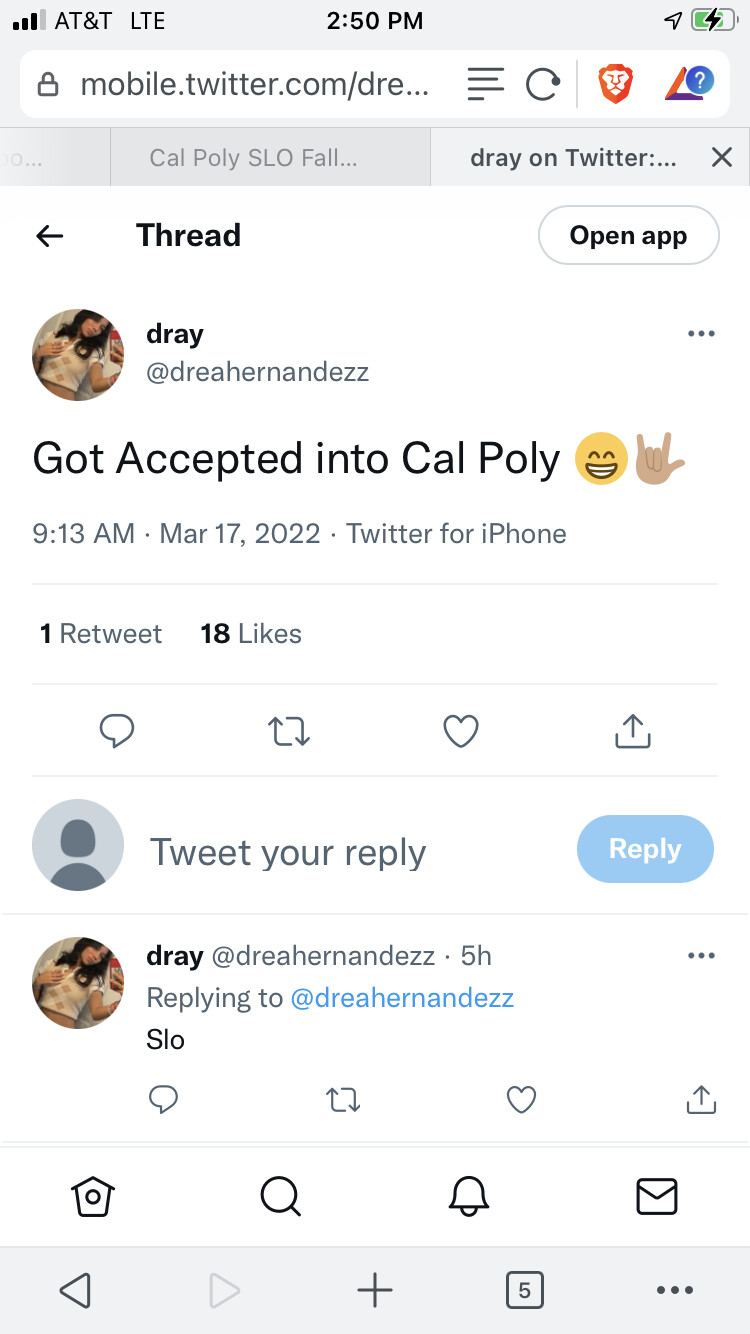This screenshot has width=750, height=1334.
Task: Tap the back arrow beside Thread
Action: [50, 236]
